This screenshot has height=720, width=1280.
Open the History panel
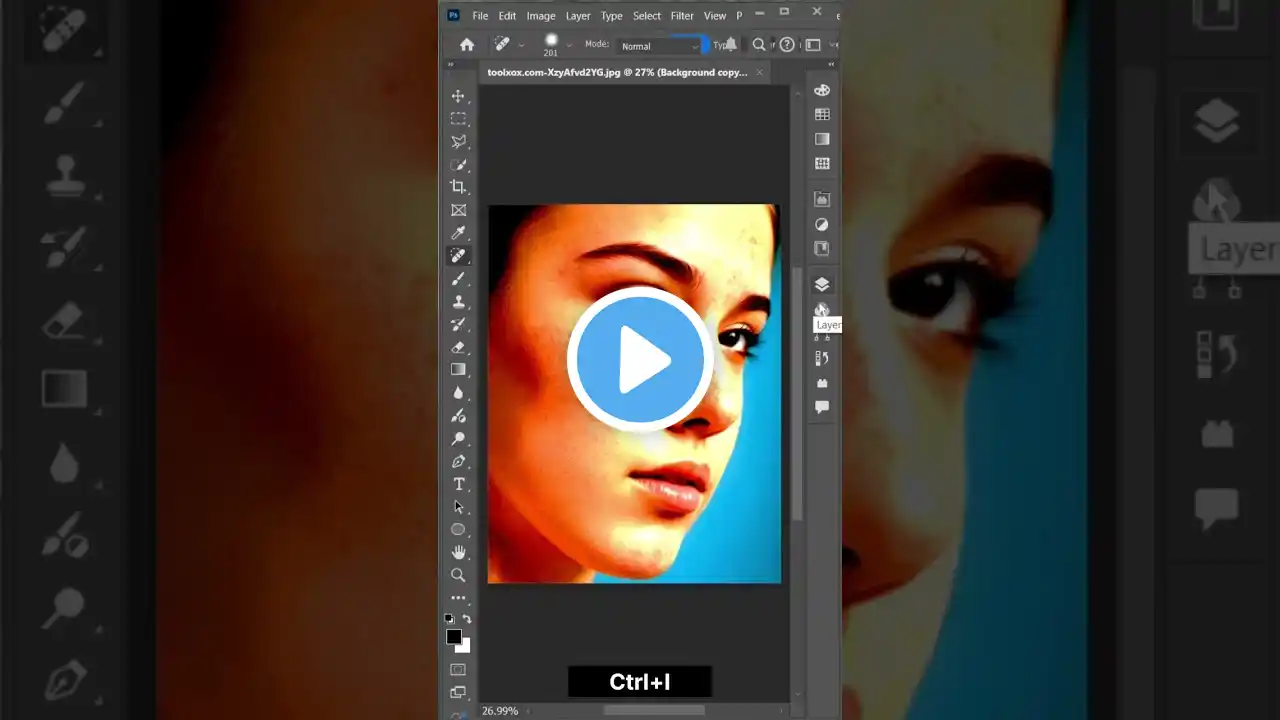point(822,358)
